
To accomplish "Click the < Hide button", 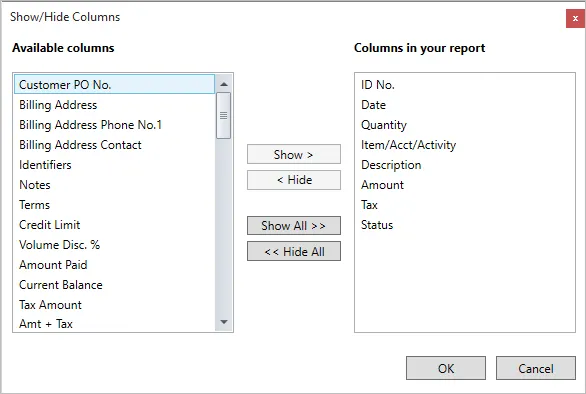I will pyautogui.click(x=294, y=180).
